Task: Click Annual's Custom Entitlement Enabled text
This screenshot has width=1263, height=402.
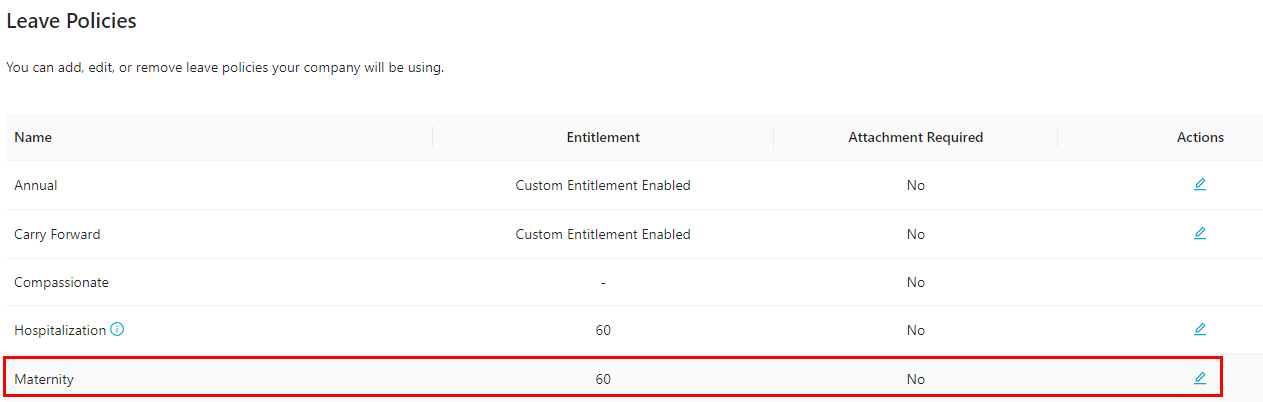Action: 602,186
